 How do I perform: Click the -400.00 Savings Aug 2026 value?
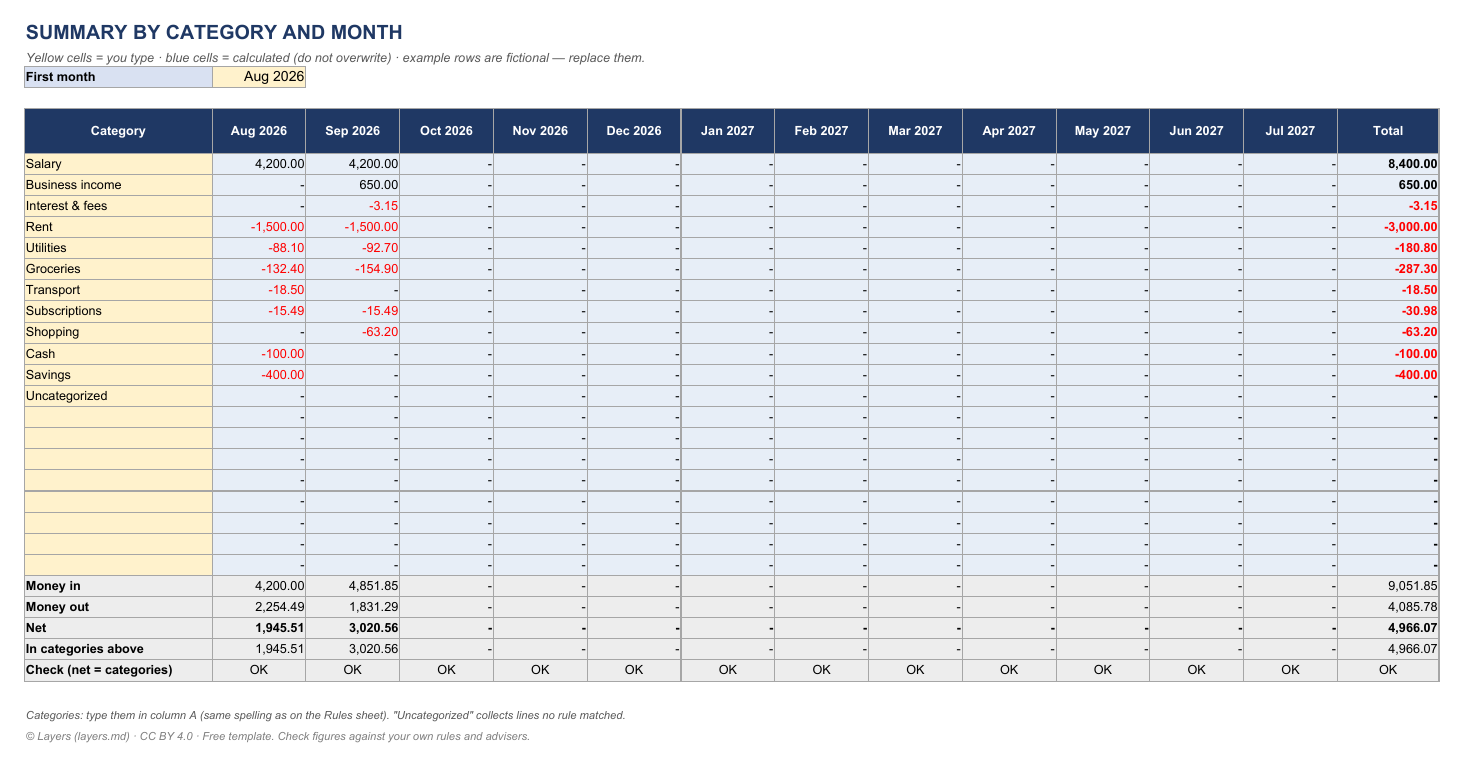point(259,375)
